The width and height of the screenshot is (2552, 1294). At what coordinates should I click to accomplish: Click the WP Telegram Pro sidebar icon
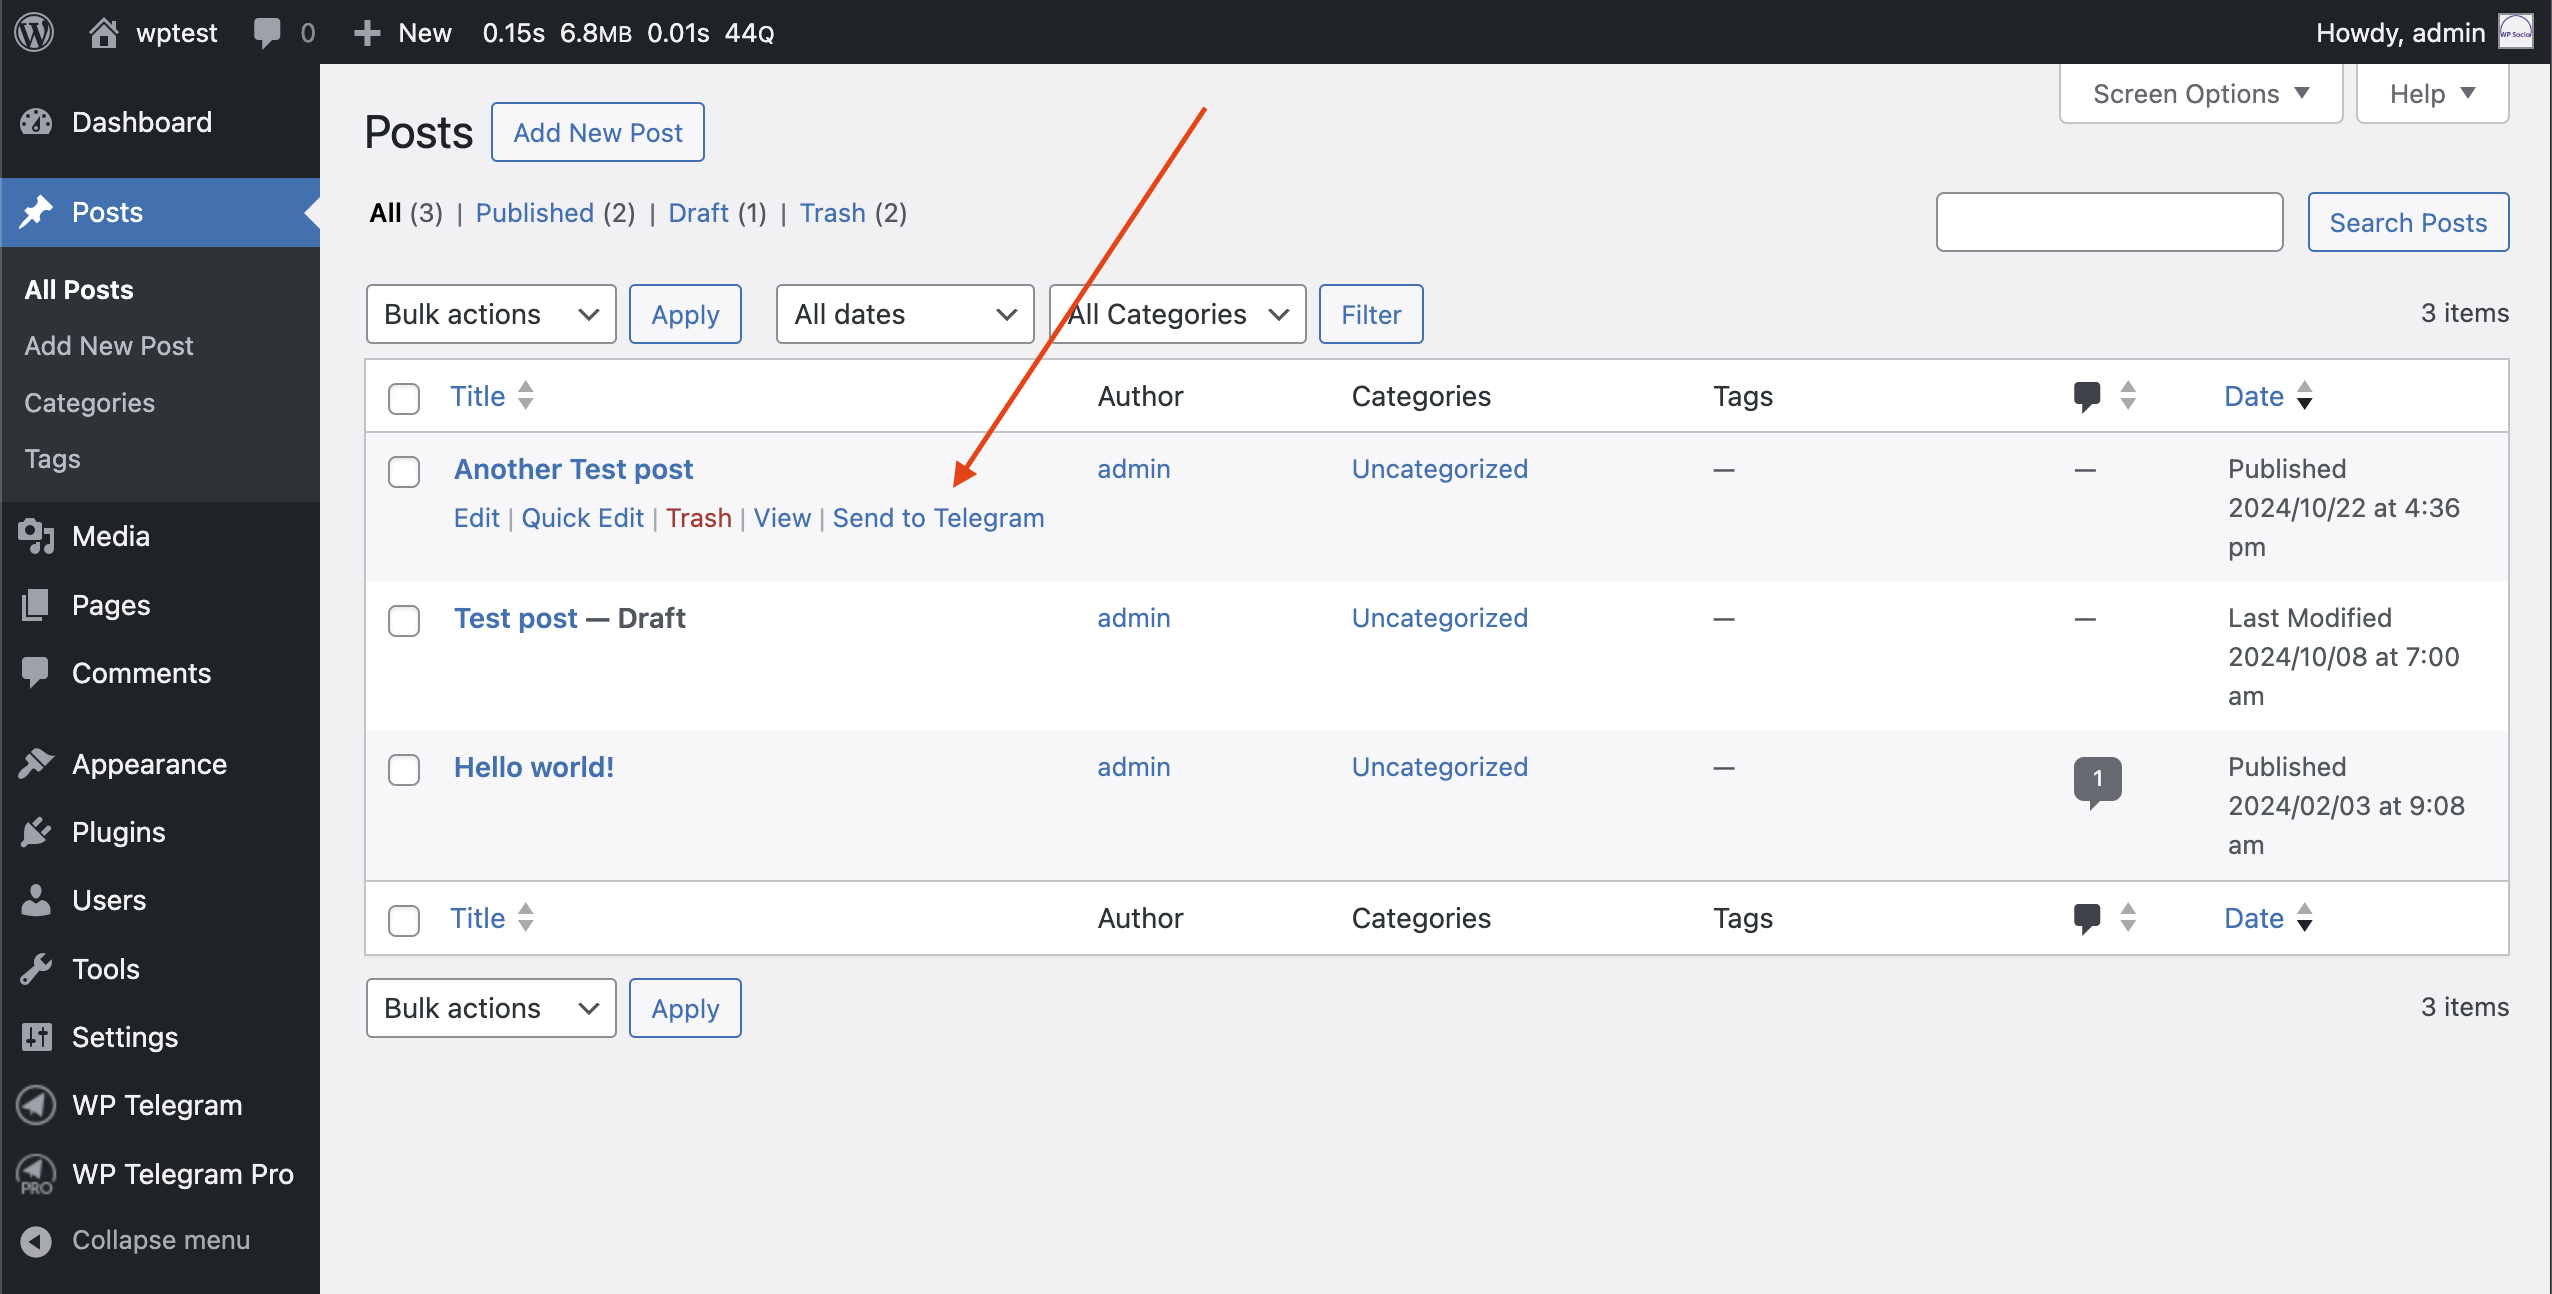point(36,1174)
